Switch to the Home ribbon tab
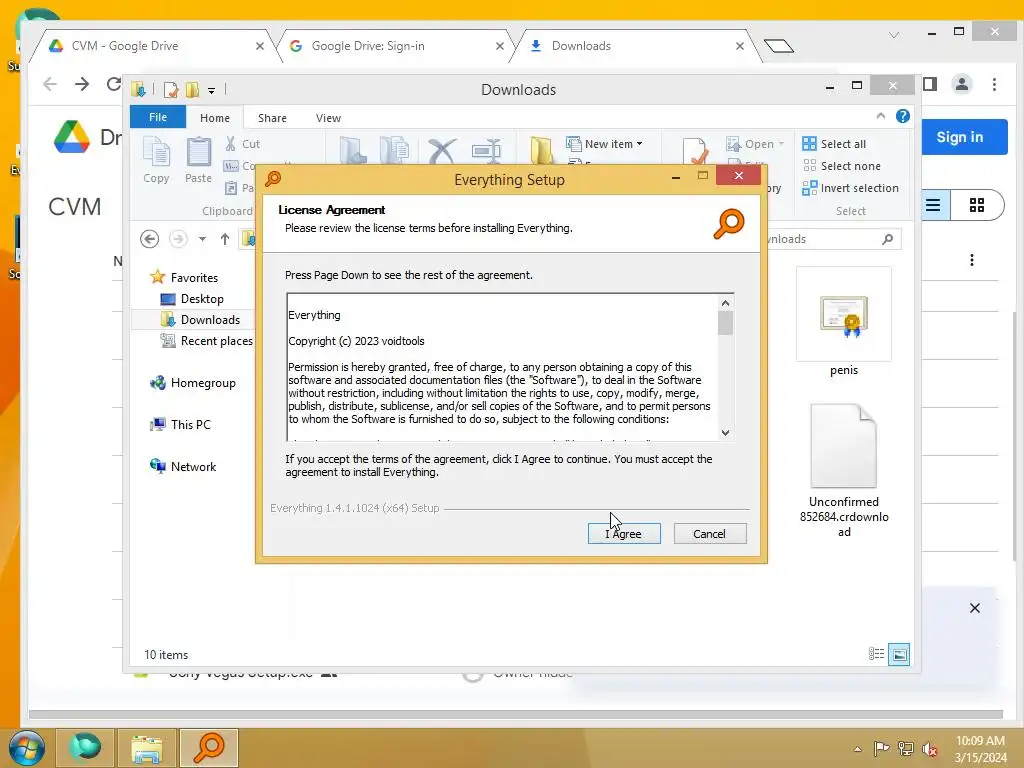Viewport: 1024px width, 768px height. click(x=215, y=118)
